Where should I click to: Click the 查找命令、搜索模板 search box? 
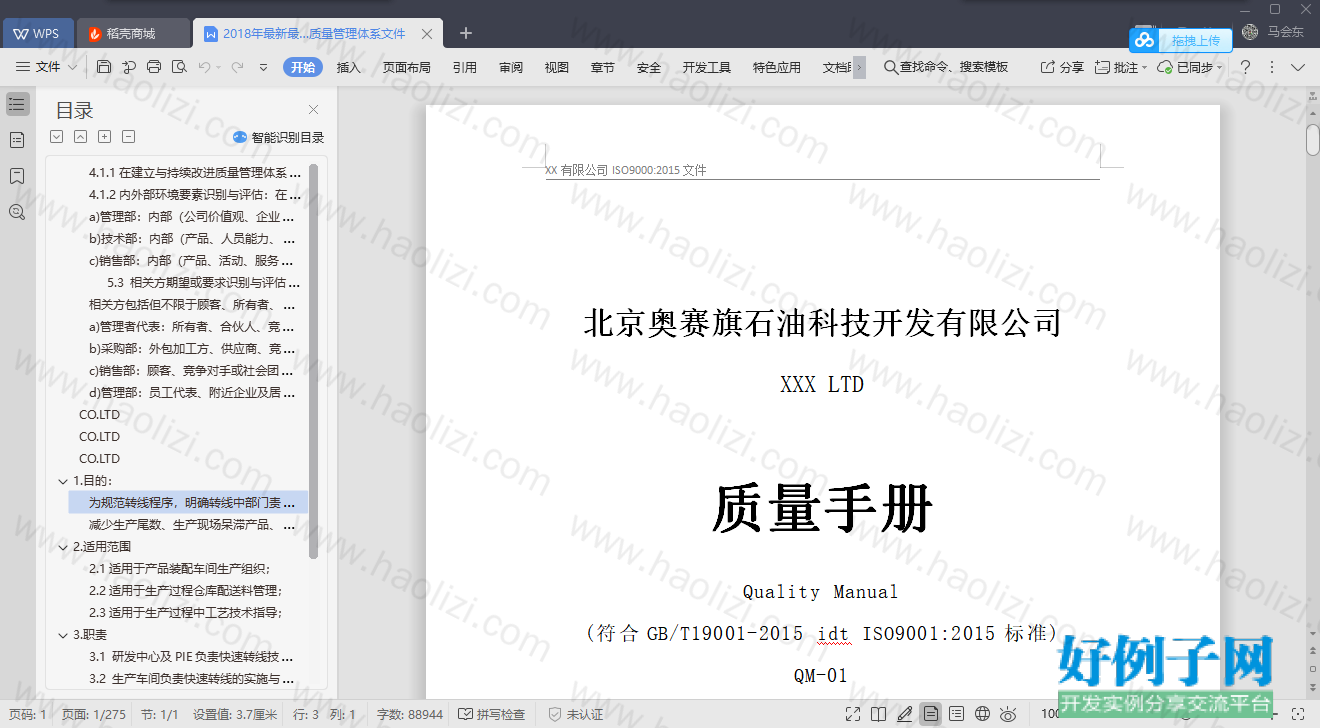(946, 67)
